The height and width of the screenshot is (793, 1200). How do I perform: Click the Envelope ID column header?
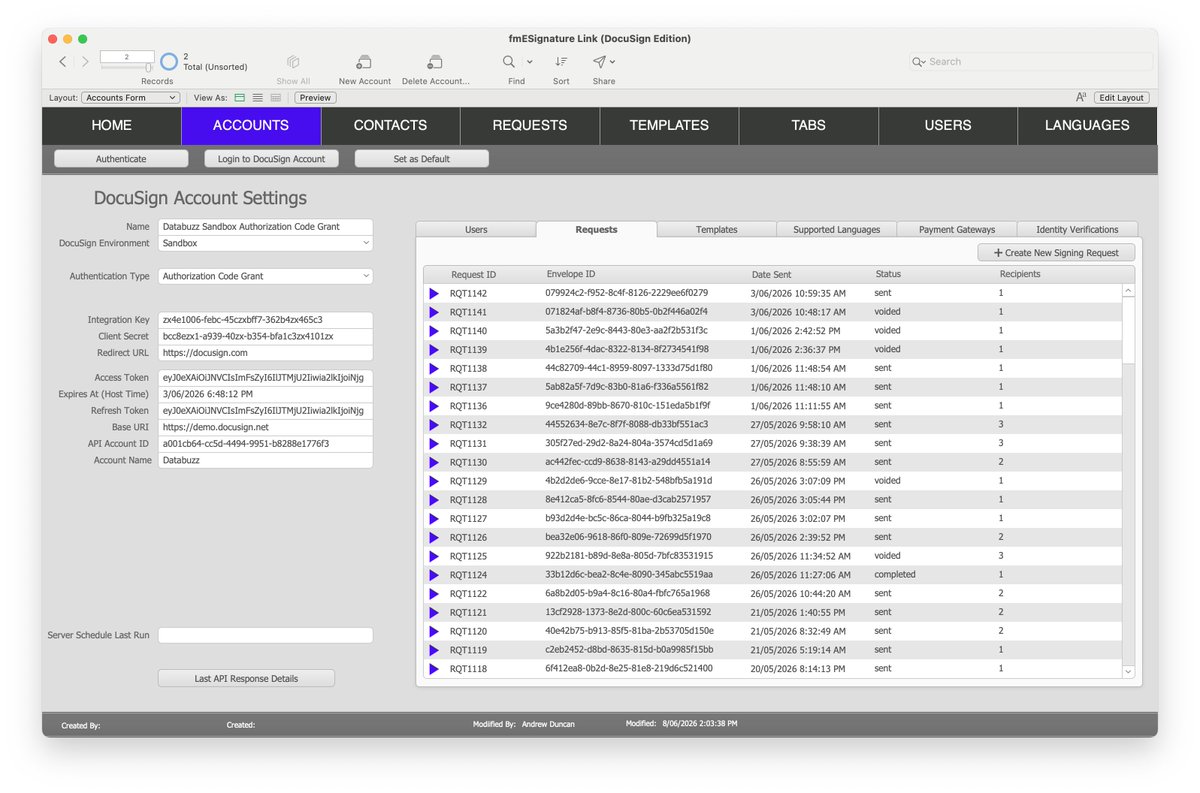pos(571,274)
